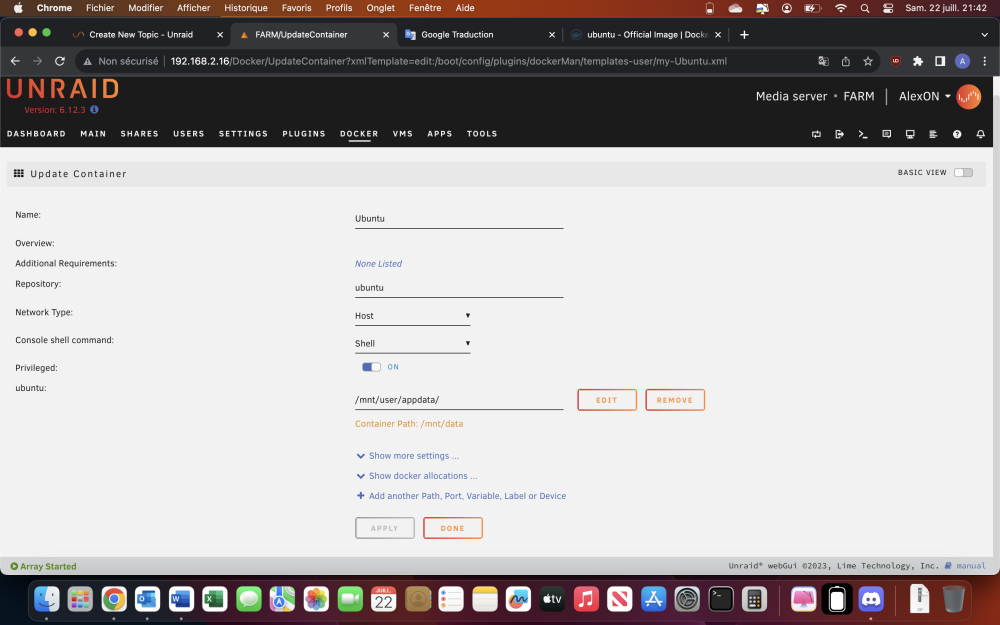Go to the DASHBOARD tab
1000x625 pixels.
coord(36,134)
